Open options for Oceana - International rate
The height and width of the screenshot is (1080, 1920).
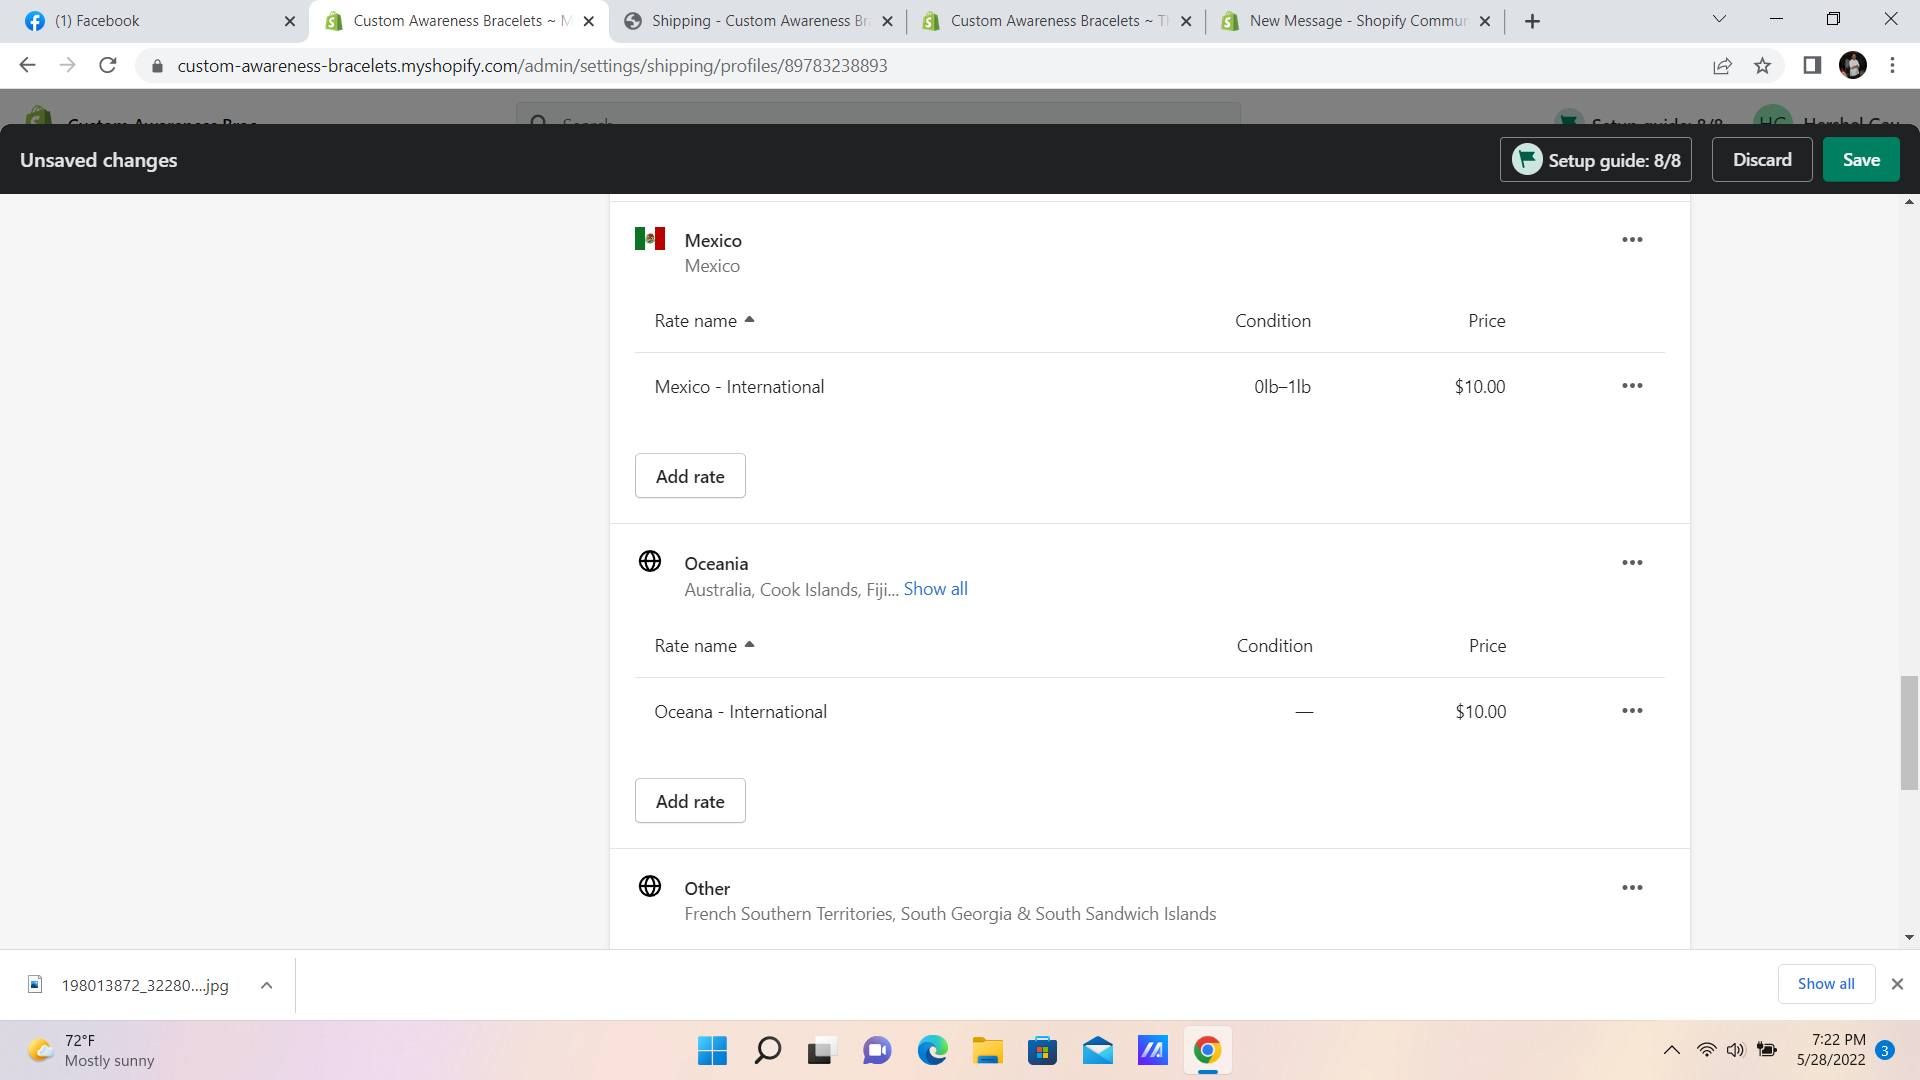1631,711
